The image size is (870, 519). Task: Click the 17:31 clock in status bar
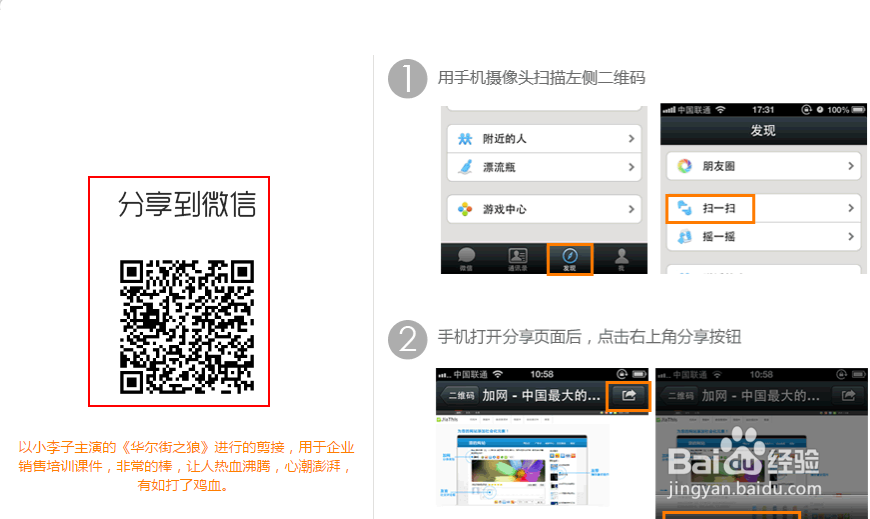[763, 110]
